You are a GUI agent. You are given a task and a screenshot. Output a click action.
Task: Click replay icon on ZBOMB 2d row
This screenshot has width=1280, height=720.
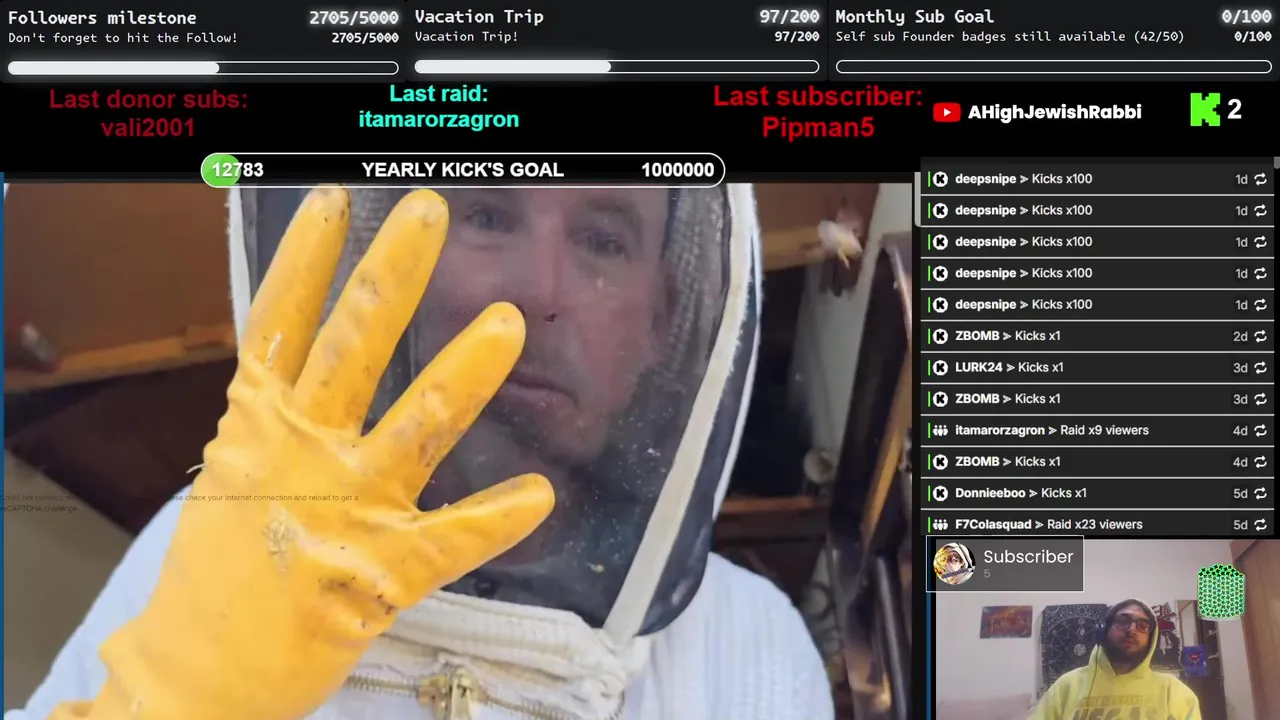pyautogui.click(x=1260, y=336)
